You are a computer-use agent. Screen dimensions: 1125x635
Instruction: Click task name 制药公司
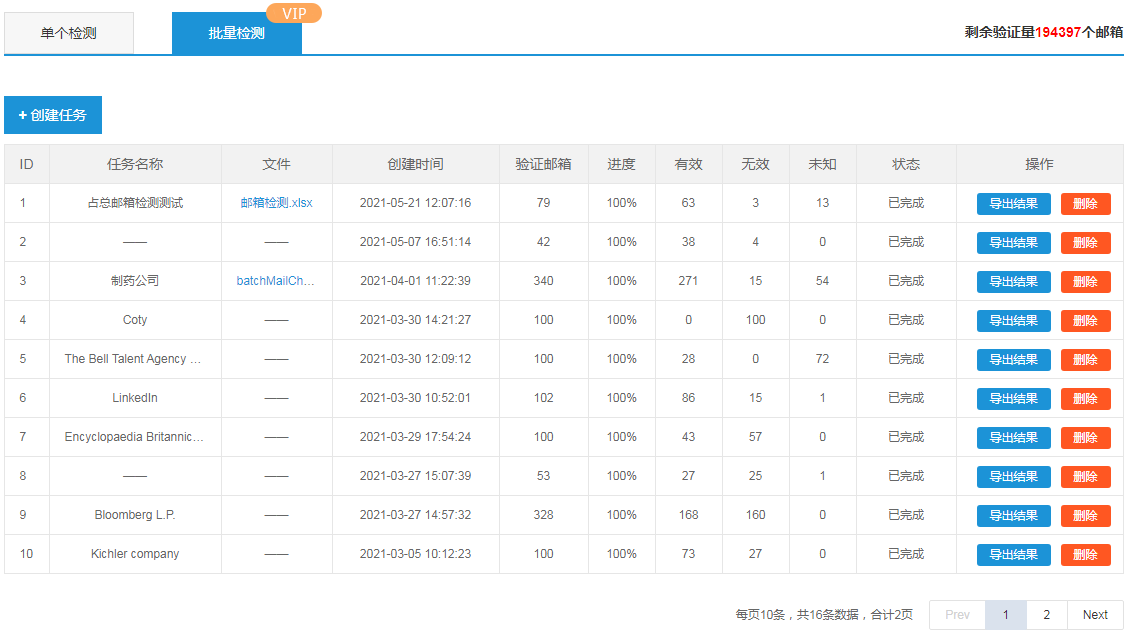(135, 281)
